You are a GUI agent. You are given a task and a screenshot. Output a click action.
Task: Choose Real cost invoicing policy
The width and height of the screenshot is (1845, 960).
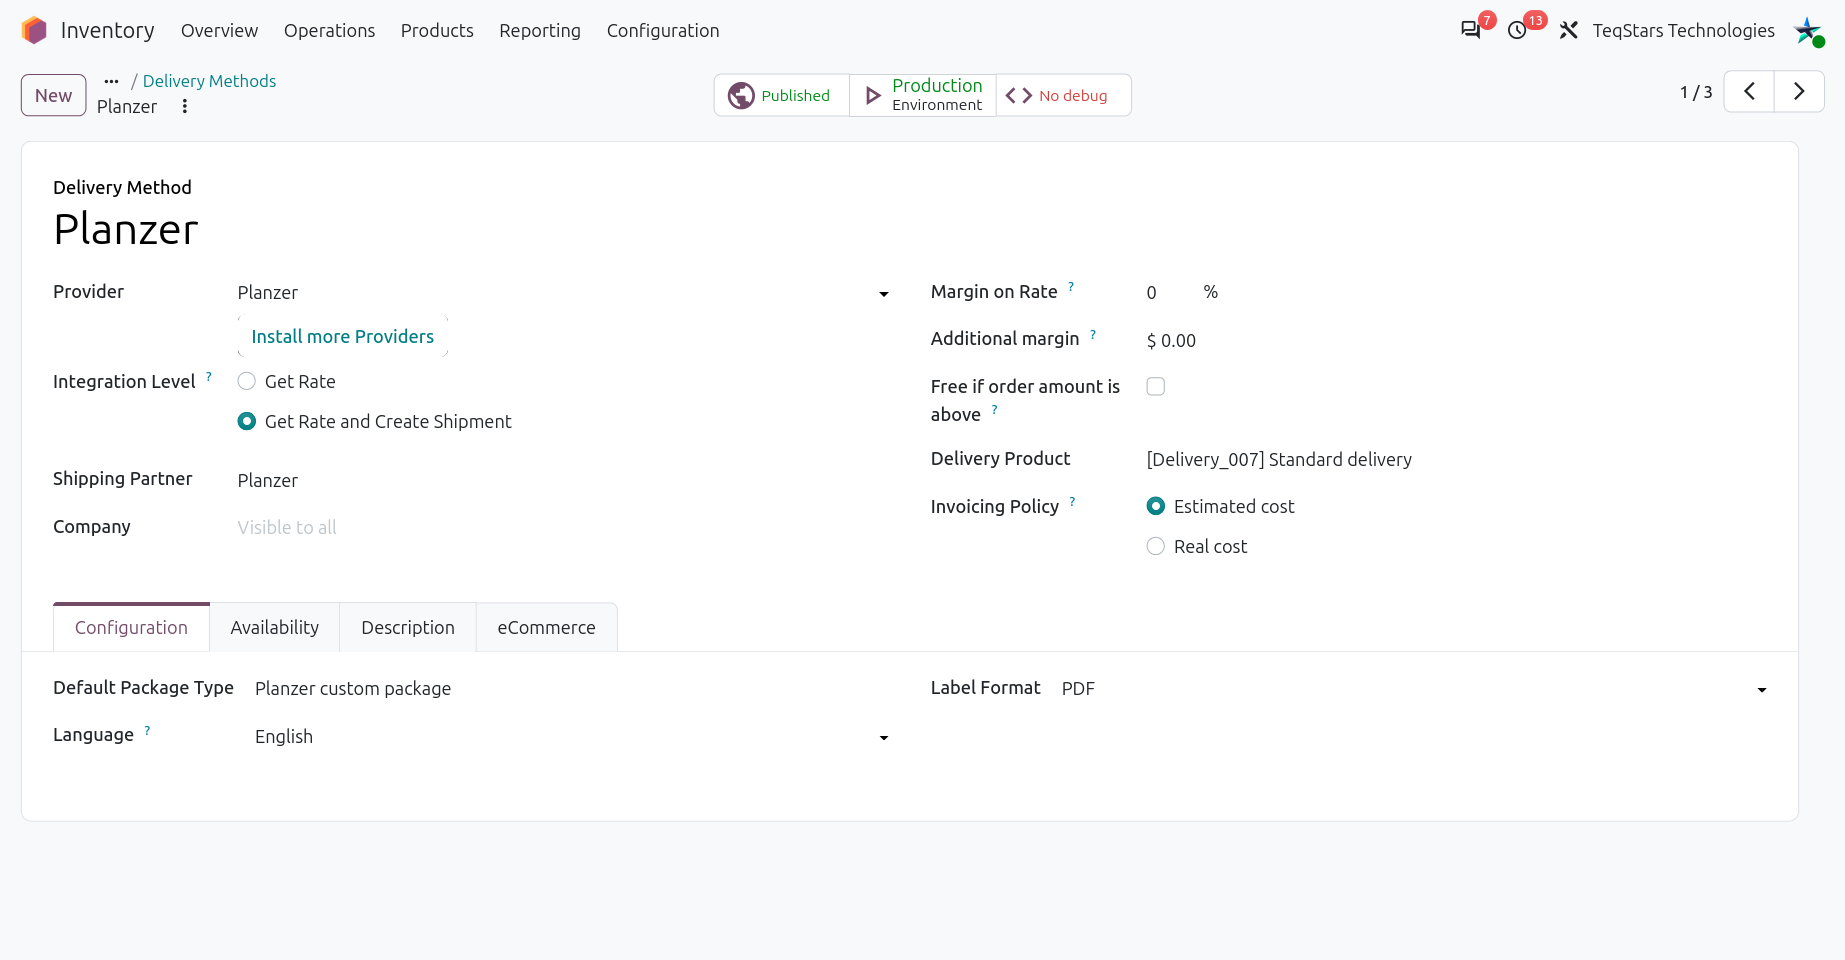point(1156,546)
